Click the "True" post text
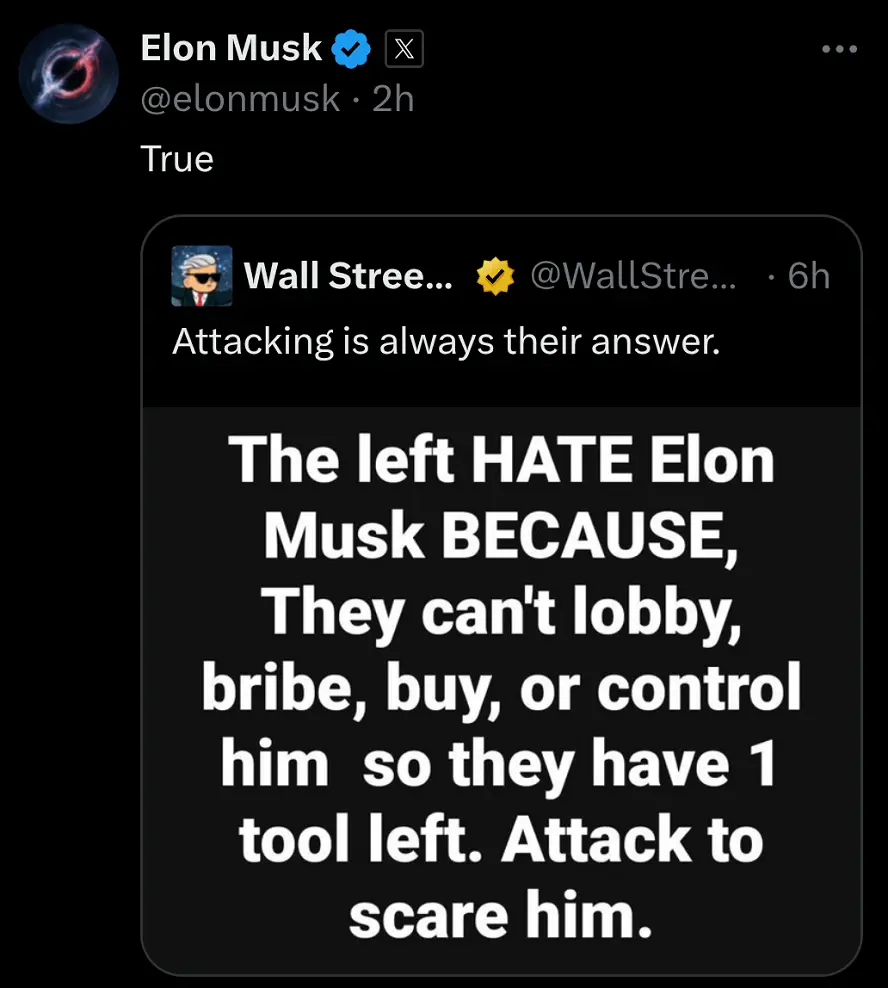Image resolution: width=888 pixels, height=988 pixels. coord(177,159)
